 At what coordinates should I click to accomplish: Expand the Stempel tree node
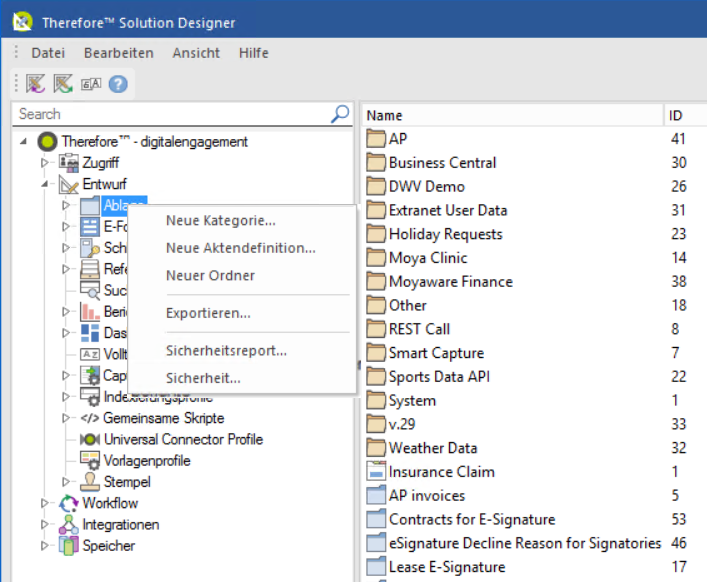click(66, 482)
